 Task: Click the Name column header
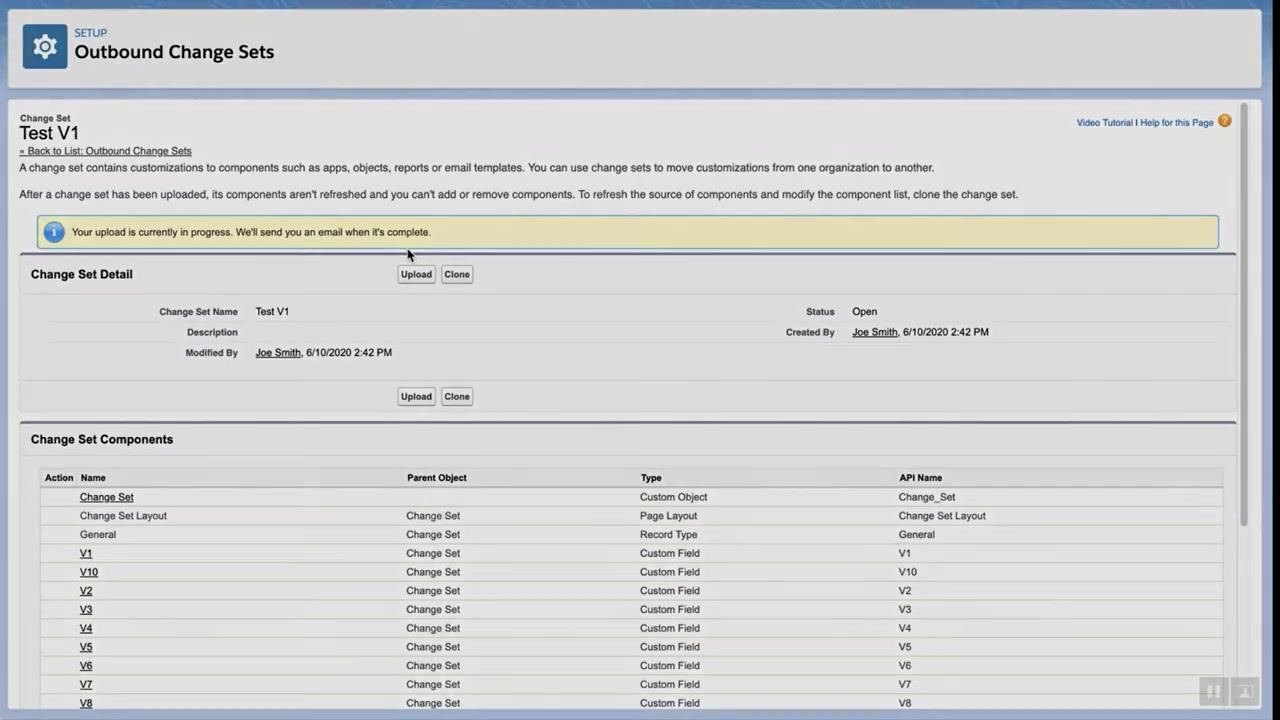93,478
